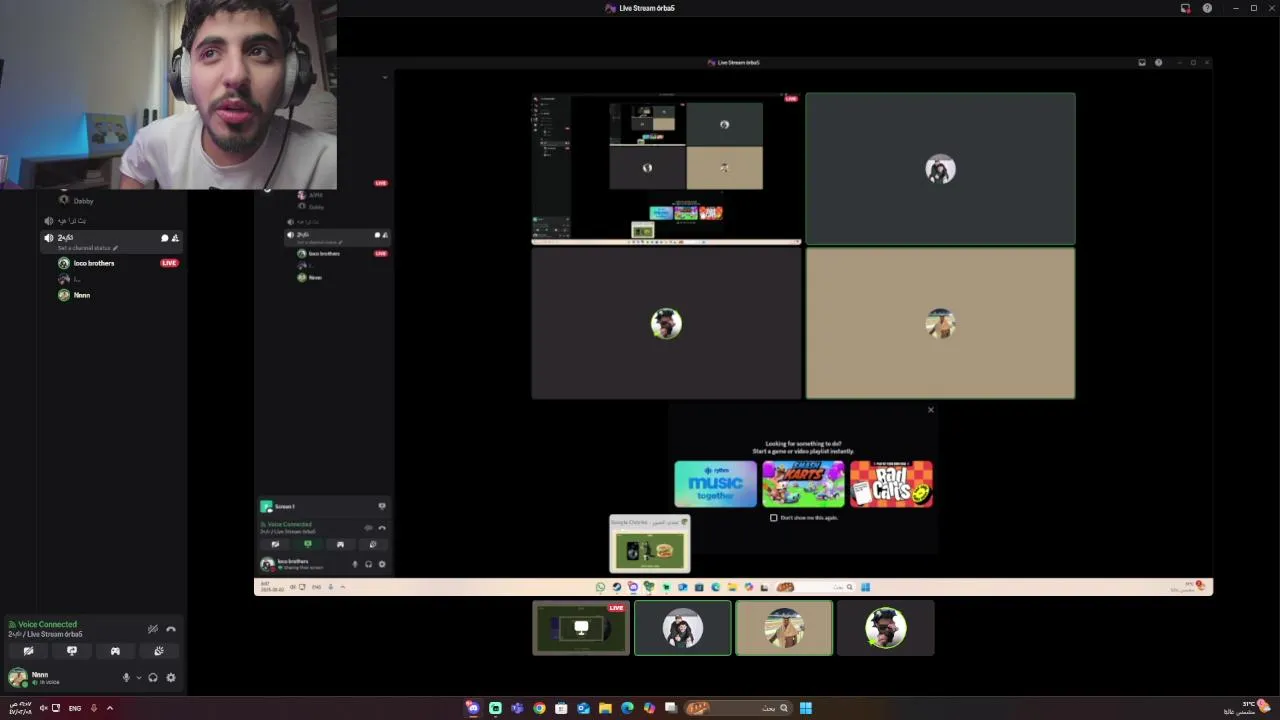Open the inbox icon in Discord title bar
Screen dimensions: 1280x720
(x=1185, y=8)
